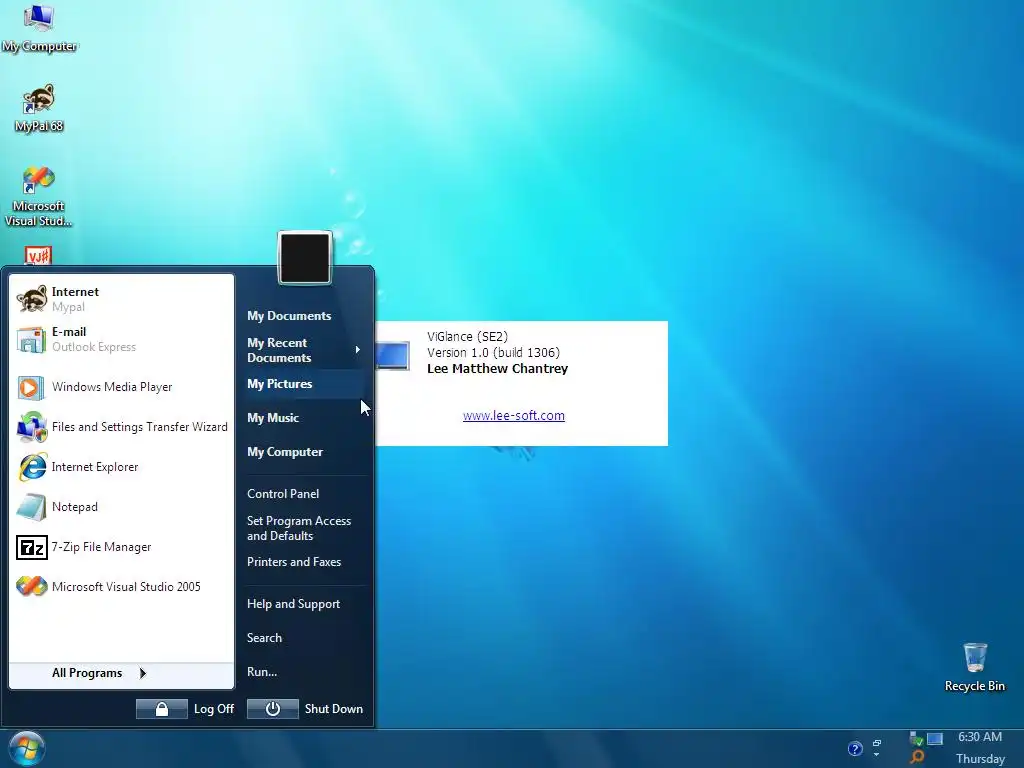Open My Documents from Start menu
The image size is (1024, 768).
point(303,316)
